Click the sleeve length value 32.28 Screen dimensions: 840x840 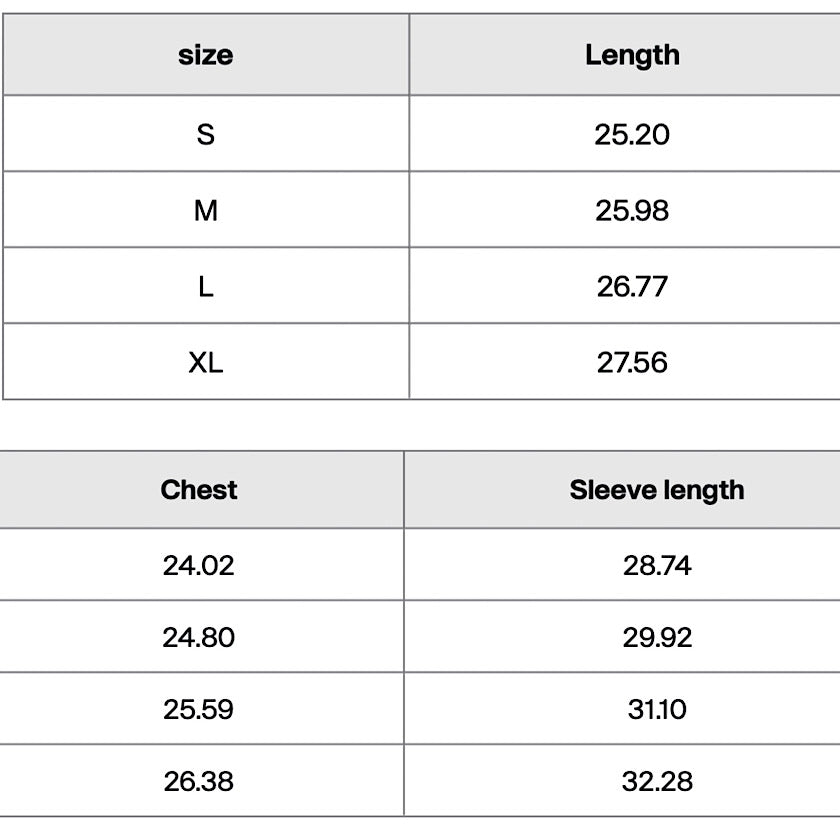coord(657,781)
